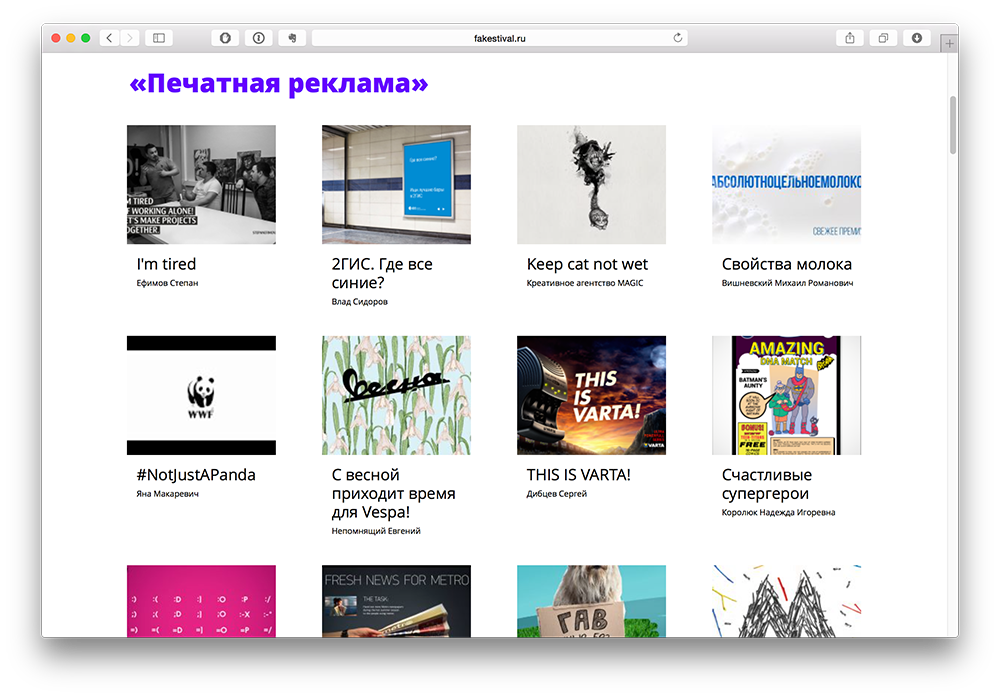1000x697 pixels.
Task: Toggle the Safari sidebar
Action: (x=158, y=38)
